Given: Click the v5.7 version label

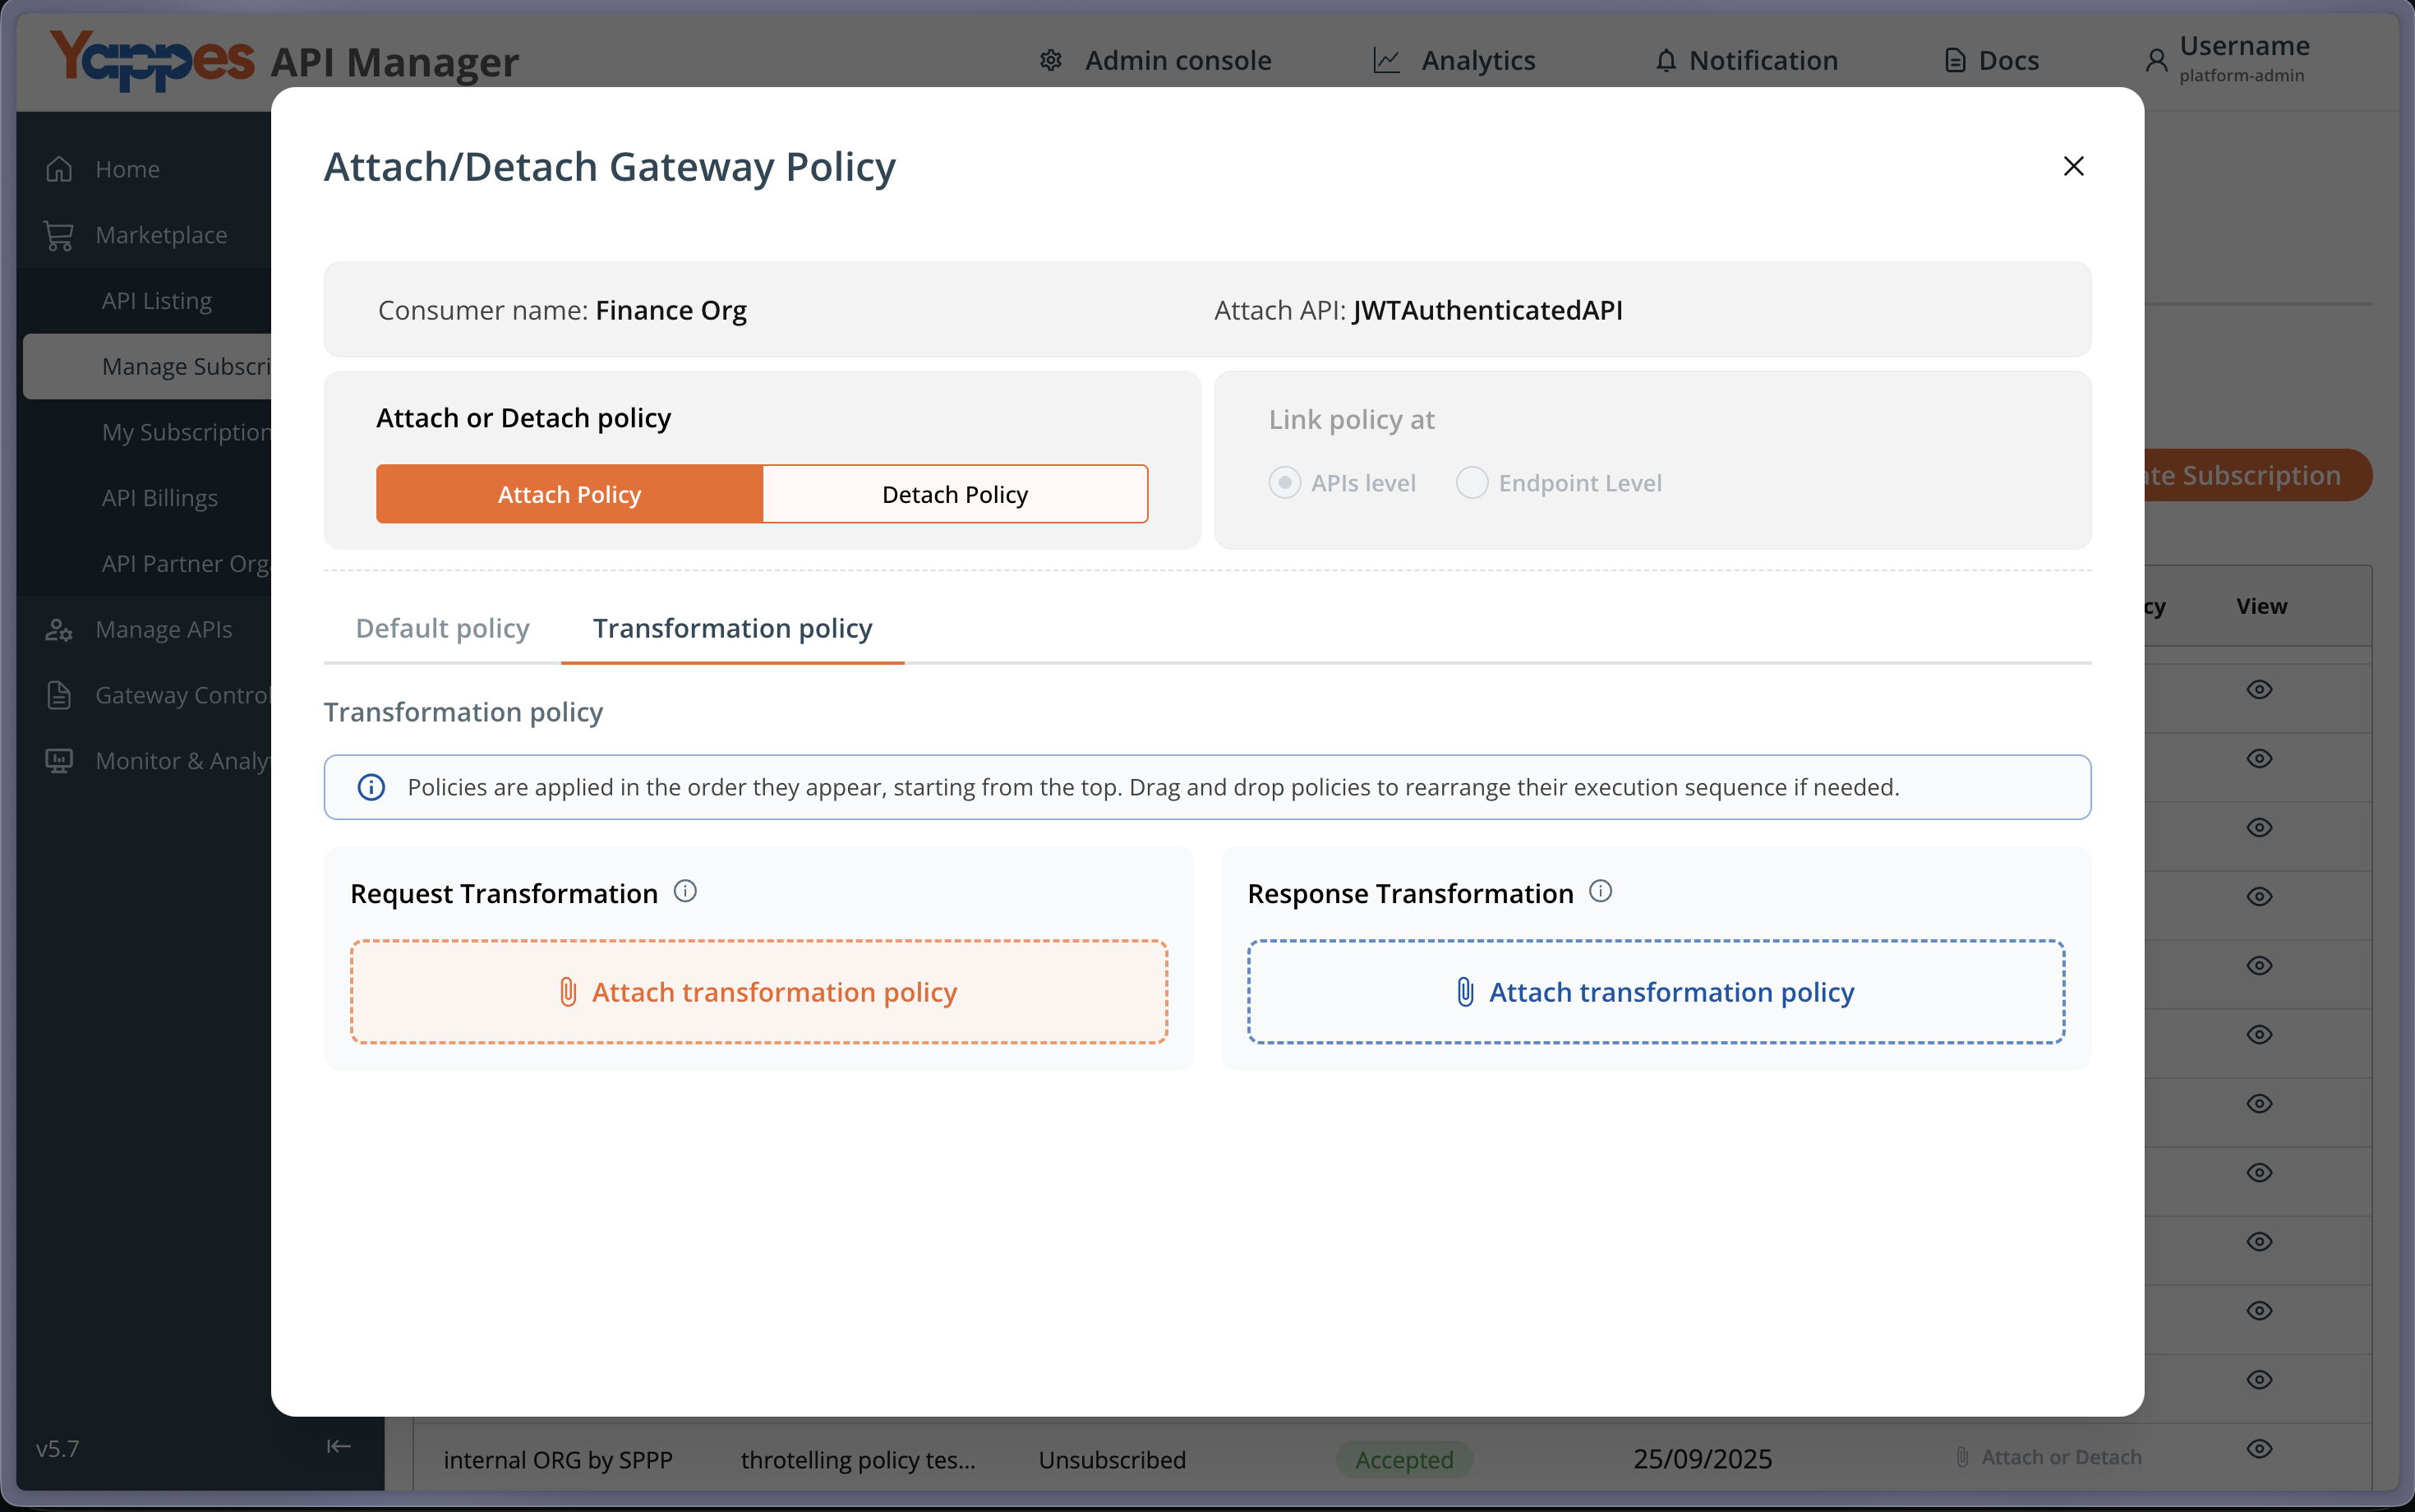Looking at the screenshot, I should [x=58, y=1448].
